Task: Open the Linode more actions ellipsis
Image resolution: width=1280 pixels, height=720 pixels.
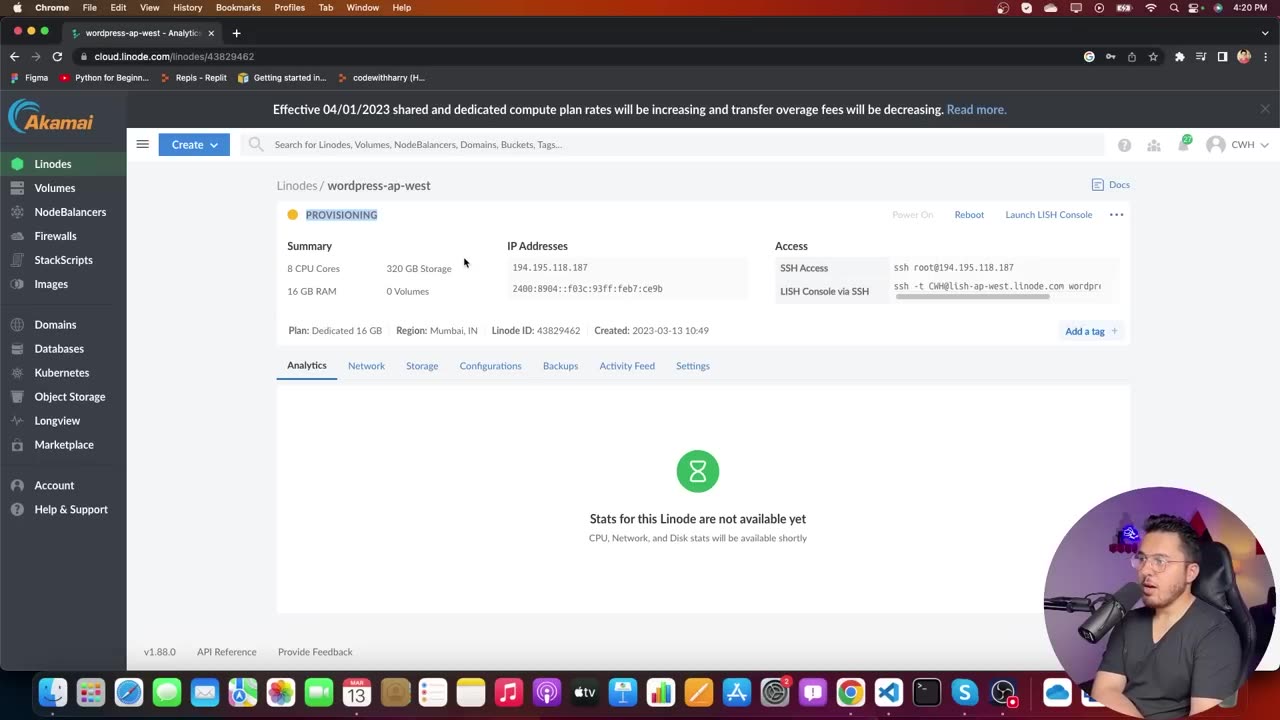Action: pyautogui.click(x=1116, y=215)
